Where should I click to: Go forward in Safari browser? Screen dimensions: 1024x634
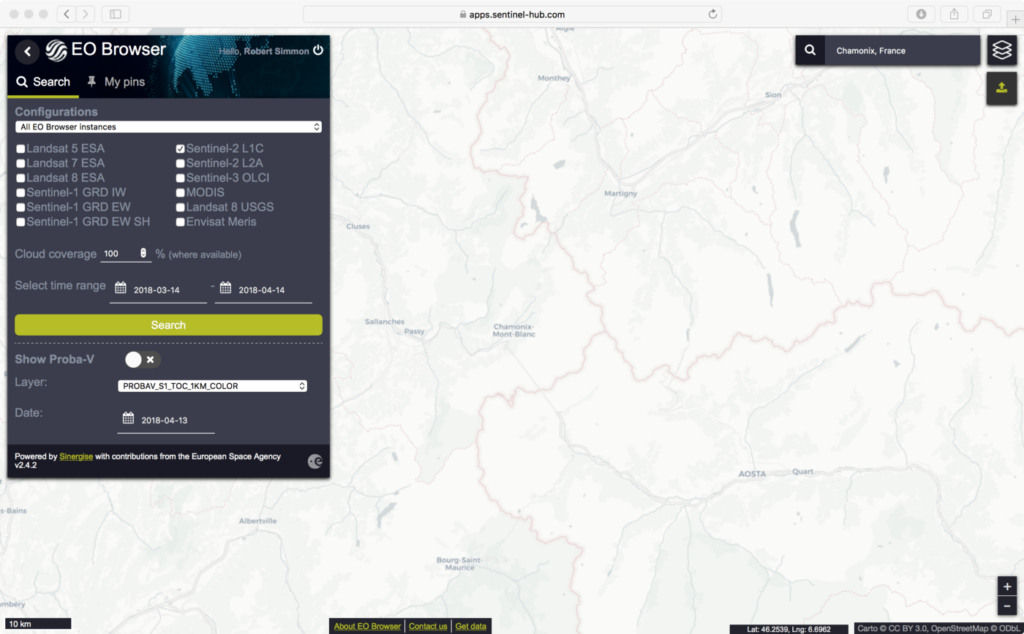86,14
